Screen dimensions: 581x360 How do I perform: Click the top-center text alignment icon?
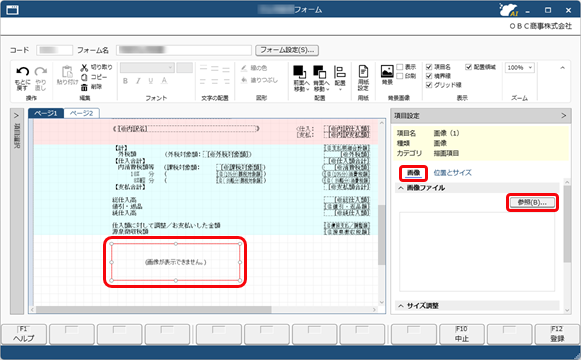pyautogui.click(x=215, y=69)
